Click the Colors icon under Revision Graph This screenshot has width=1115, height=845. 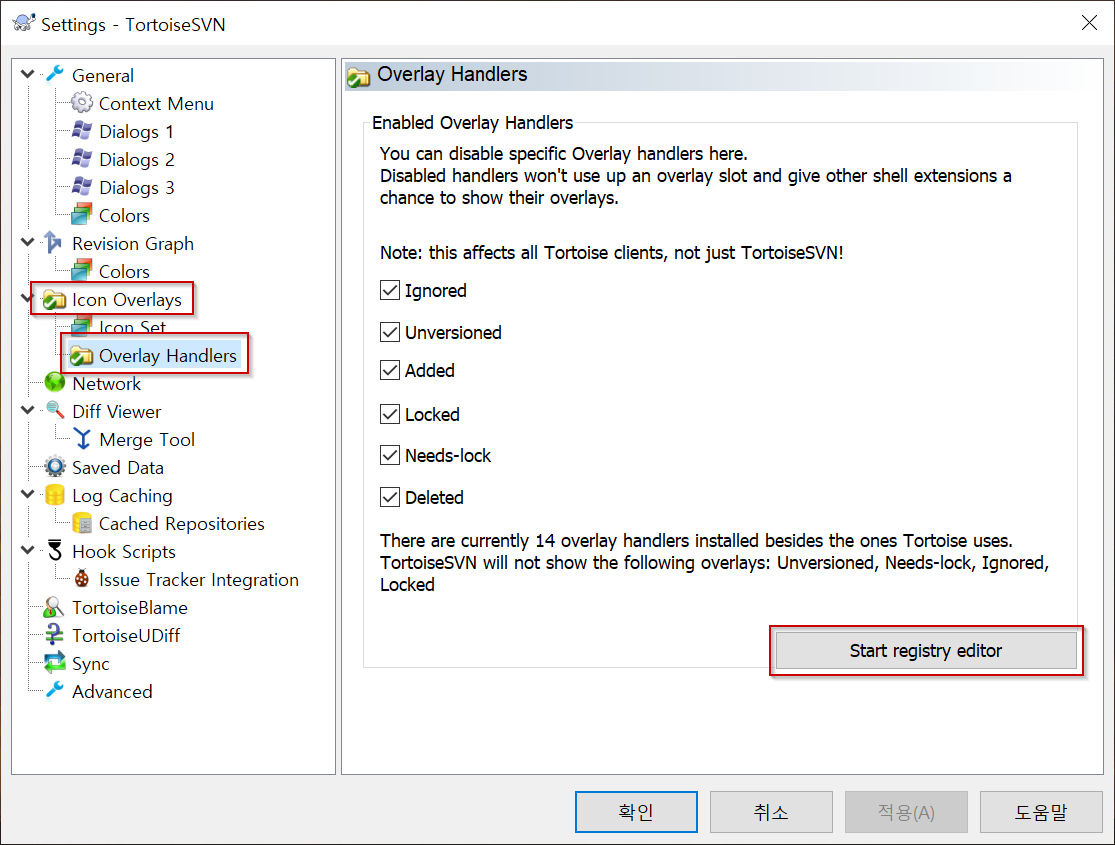82,270
